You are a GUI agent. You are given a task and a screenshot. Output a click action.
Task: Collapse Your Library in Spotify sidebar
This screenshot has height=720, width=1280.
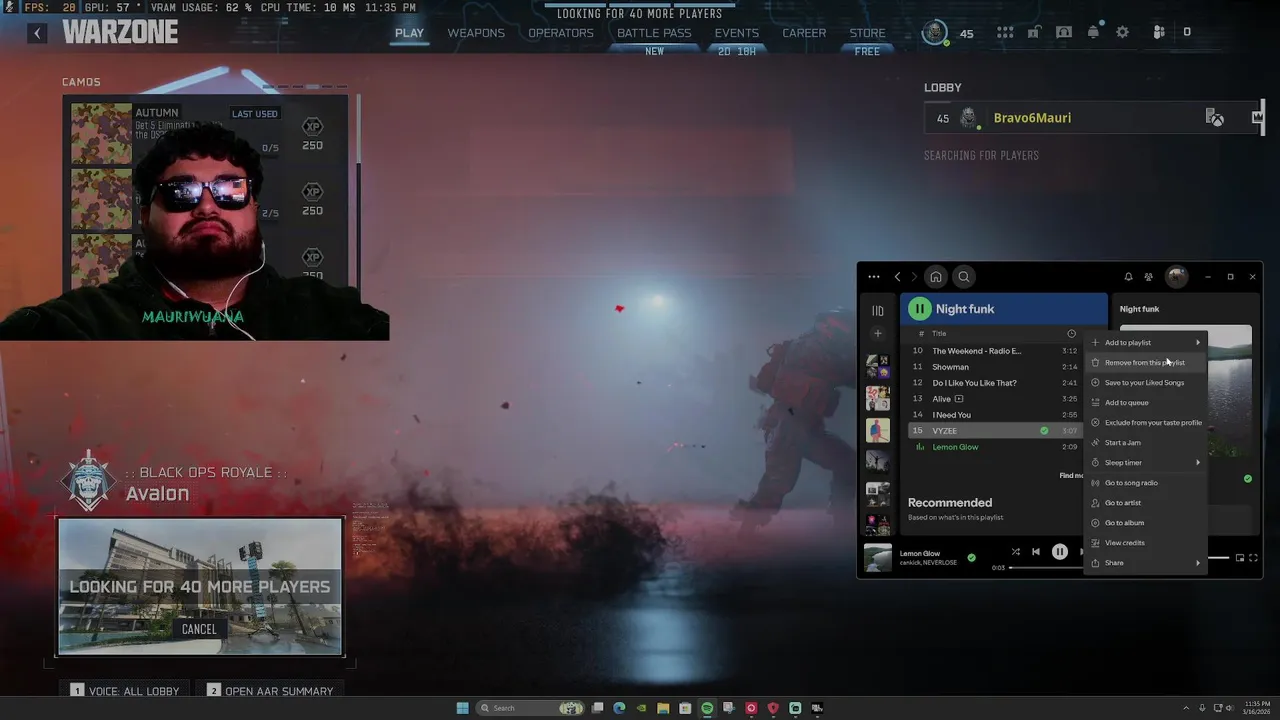pos(878,310)
